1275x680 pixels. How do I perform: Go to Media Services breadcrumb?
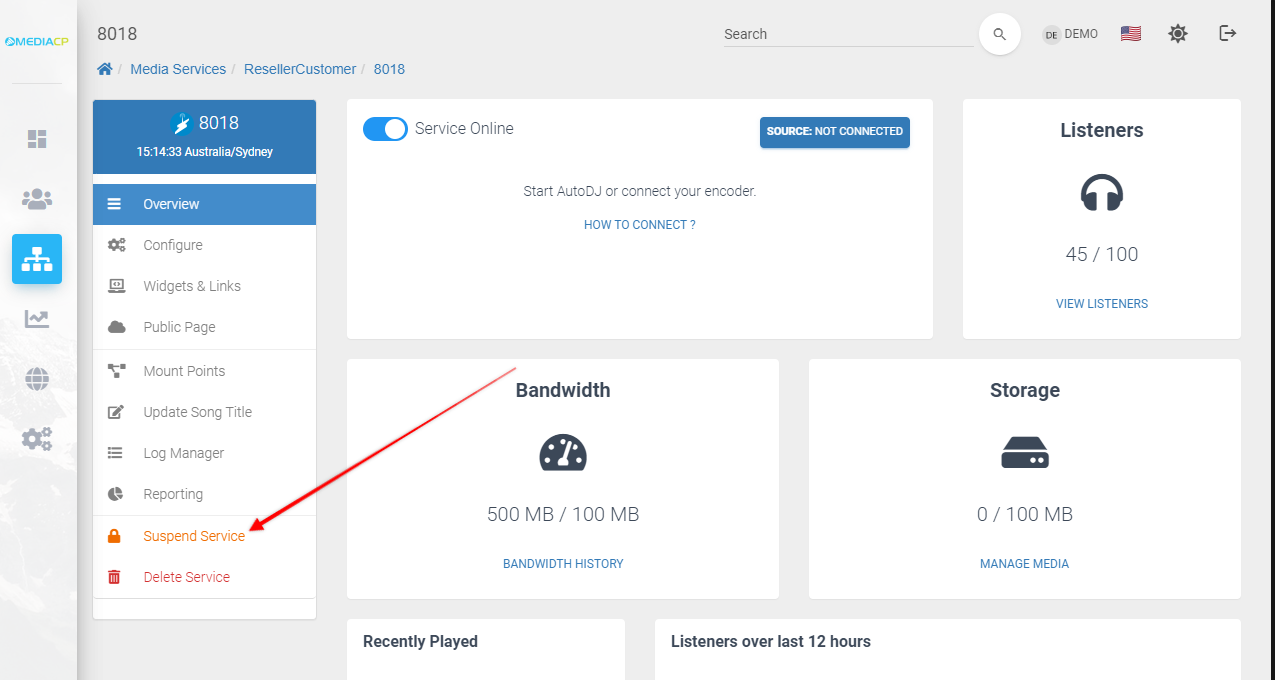(x=178, y=69)
